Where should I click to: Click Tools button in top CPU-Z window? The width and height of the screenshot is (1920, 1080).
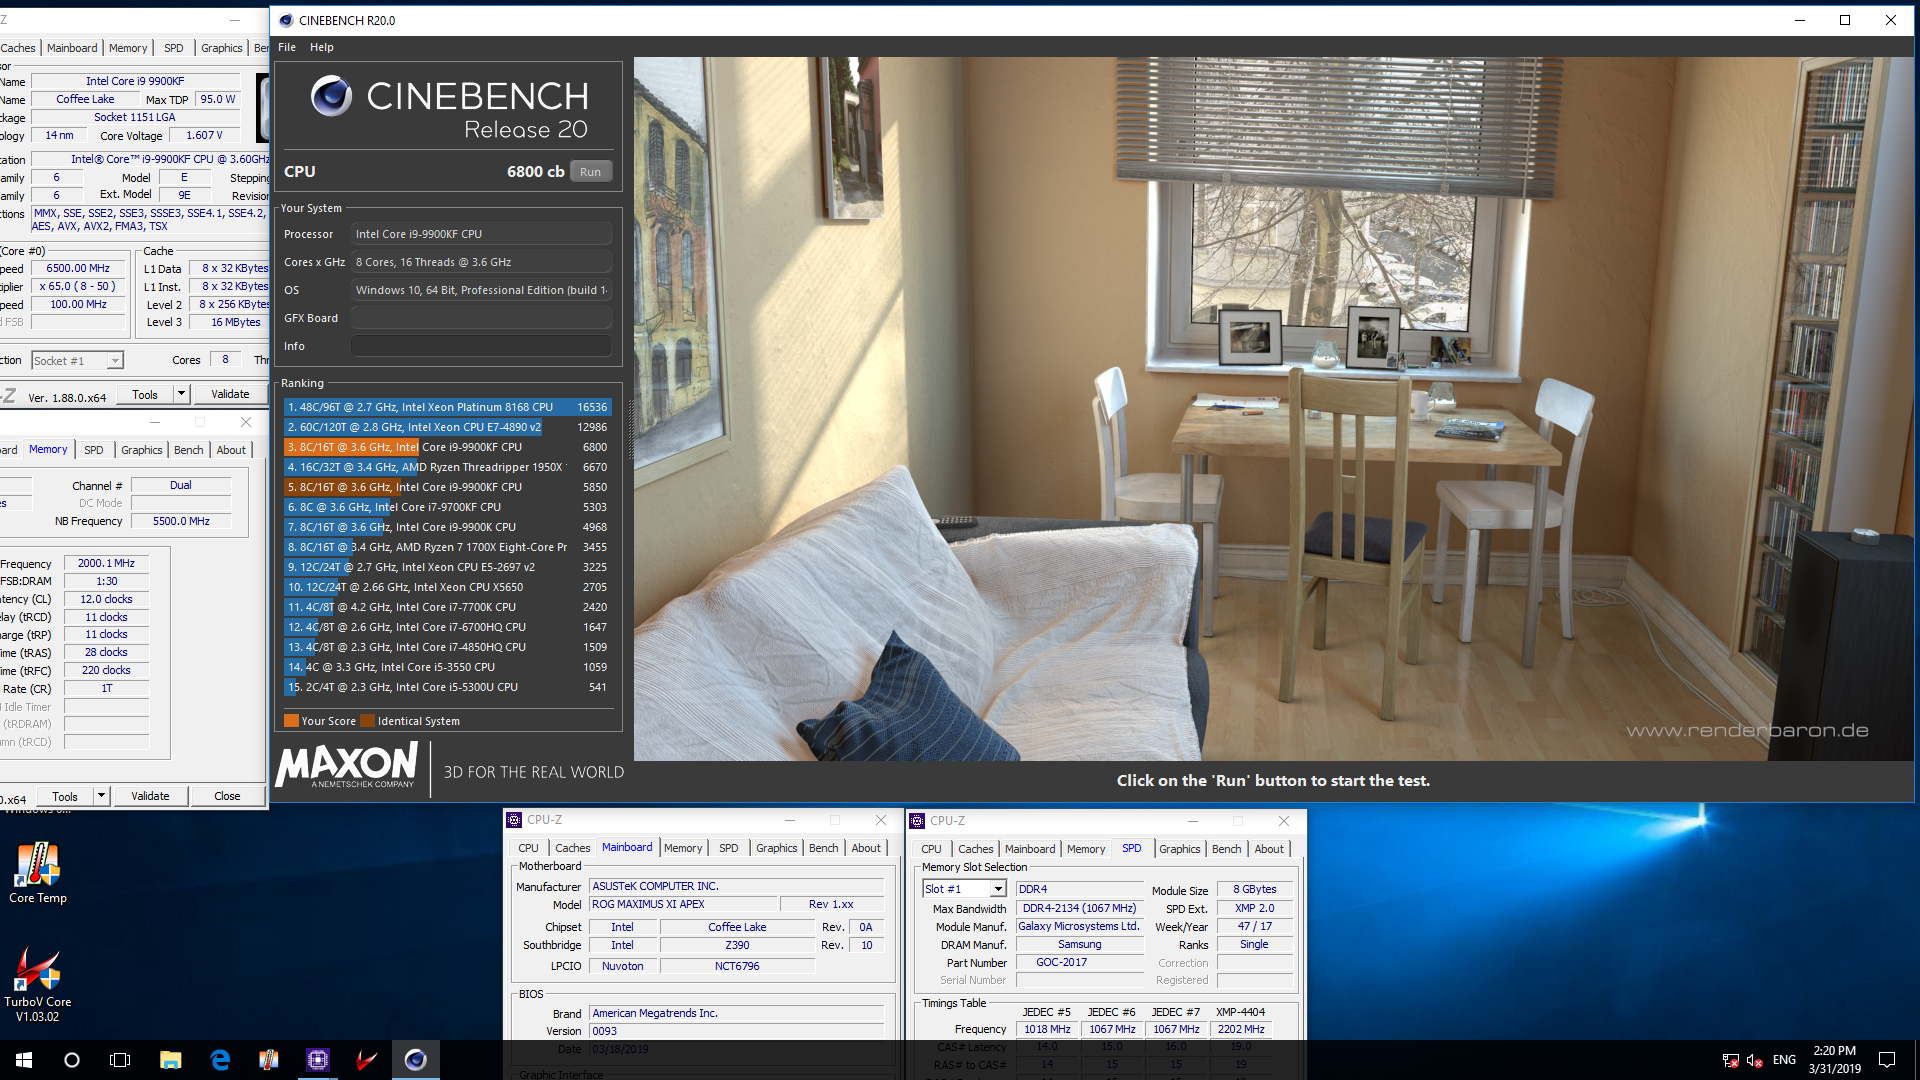[x=145, y=394]
